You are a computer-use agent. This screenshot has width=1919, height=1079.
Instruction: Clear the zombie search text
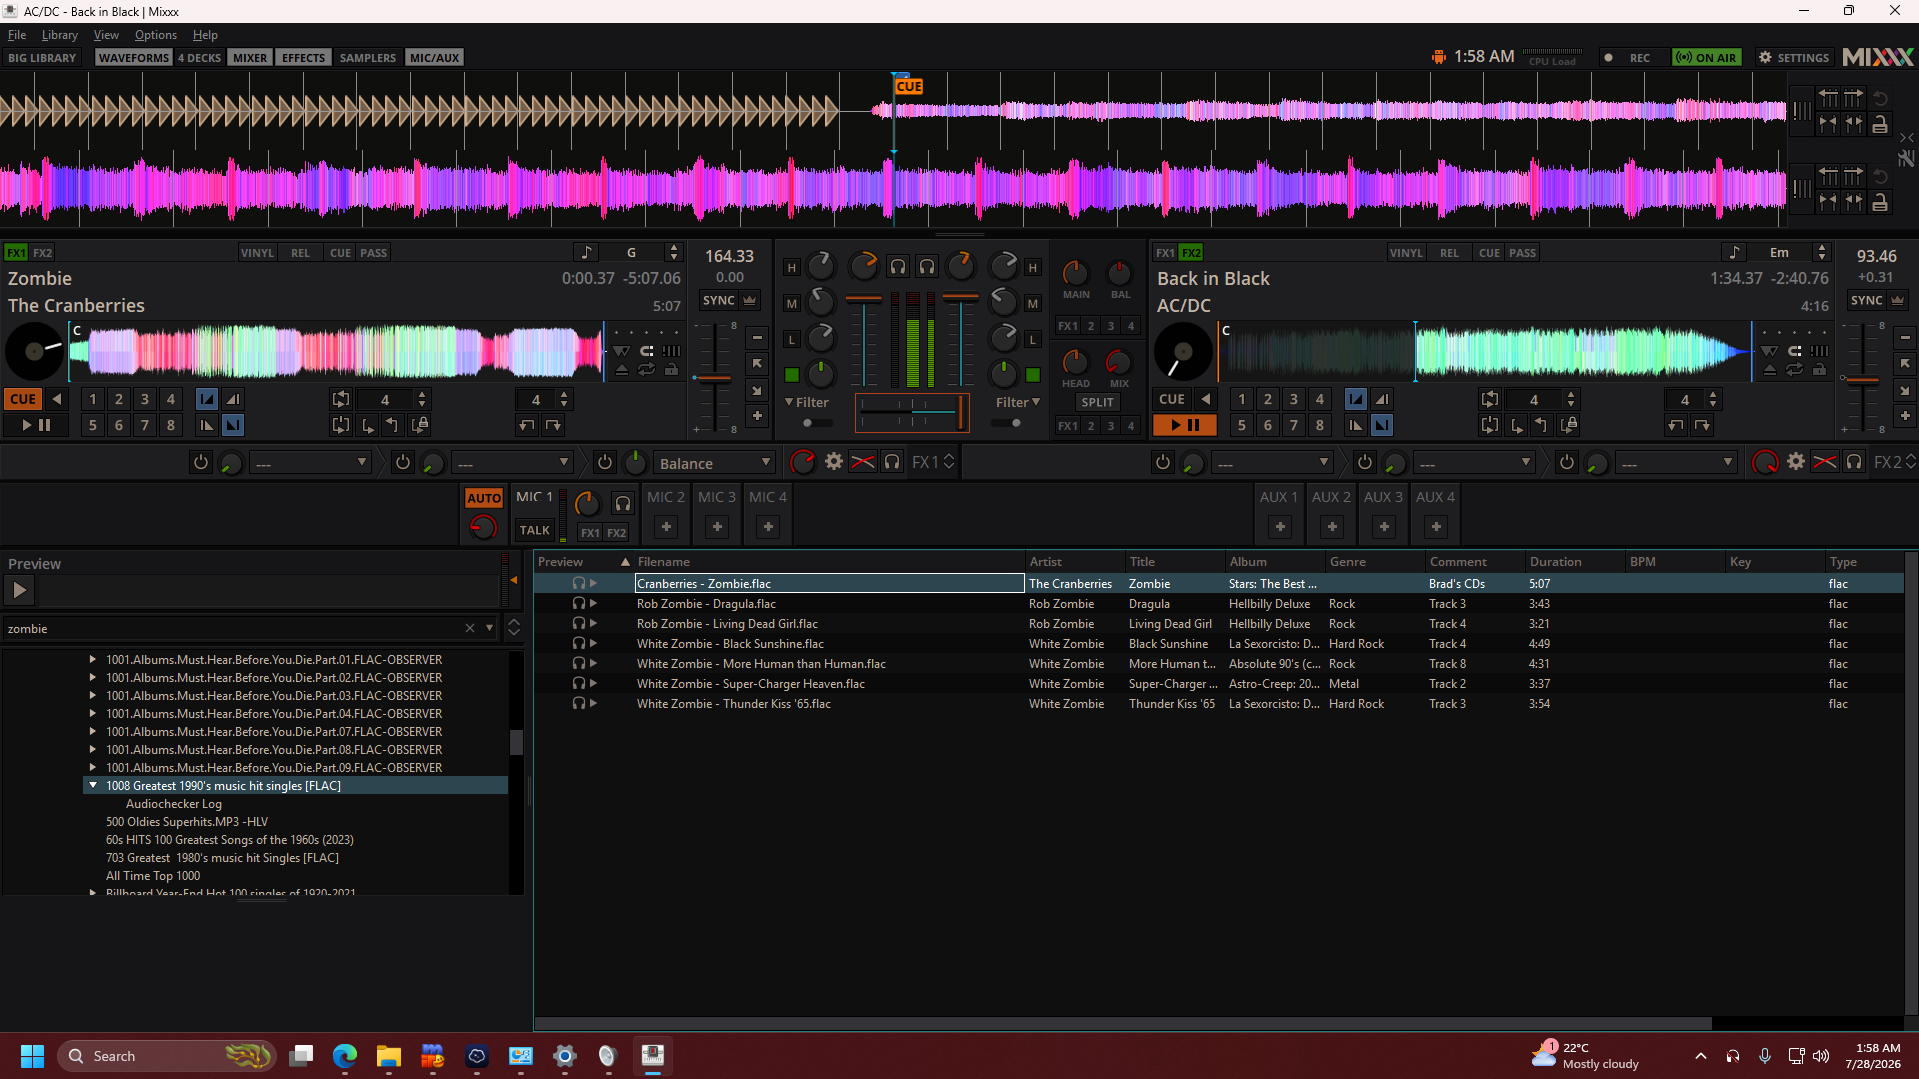coord(469,628)
